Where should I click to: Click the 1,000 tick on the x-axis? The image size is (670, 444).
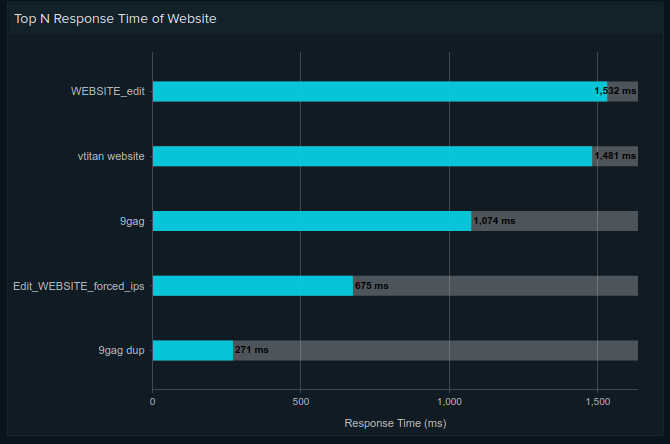(x=449, y=401)
